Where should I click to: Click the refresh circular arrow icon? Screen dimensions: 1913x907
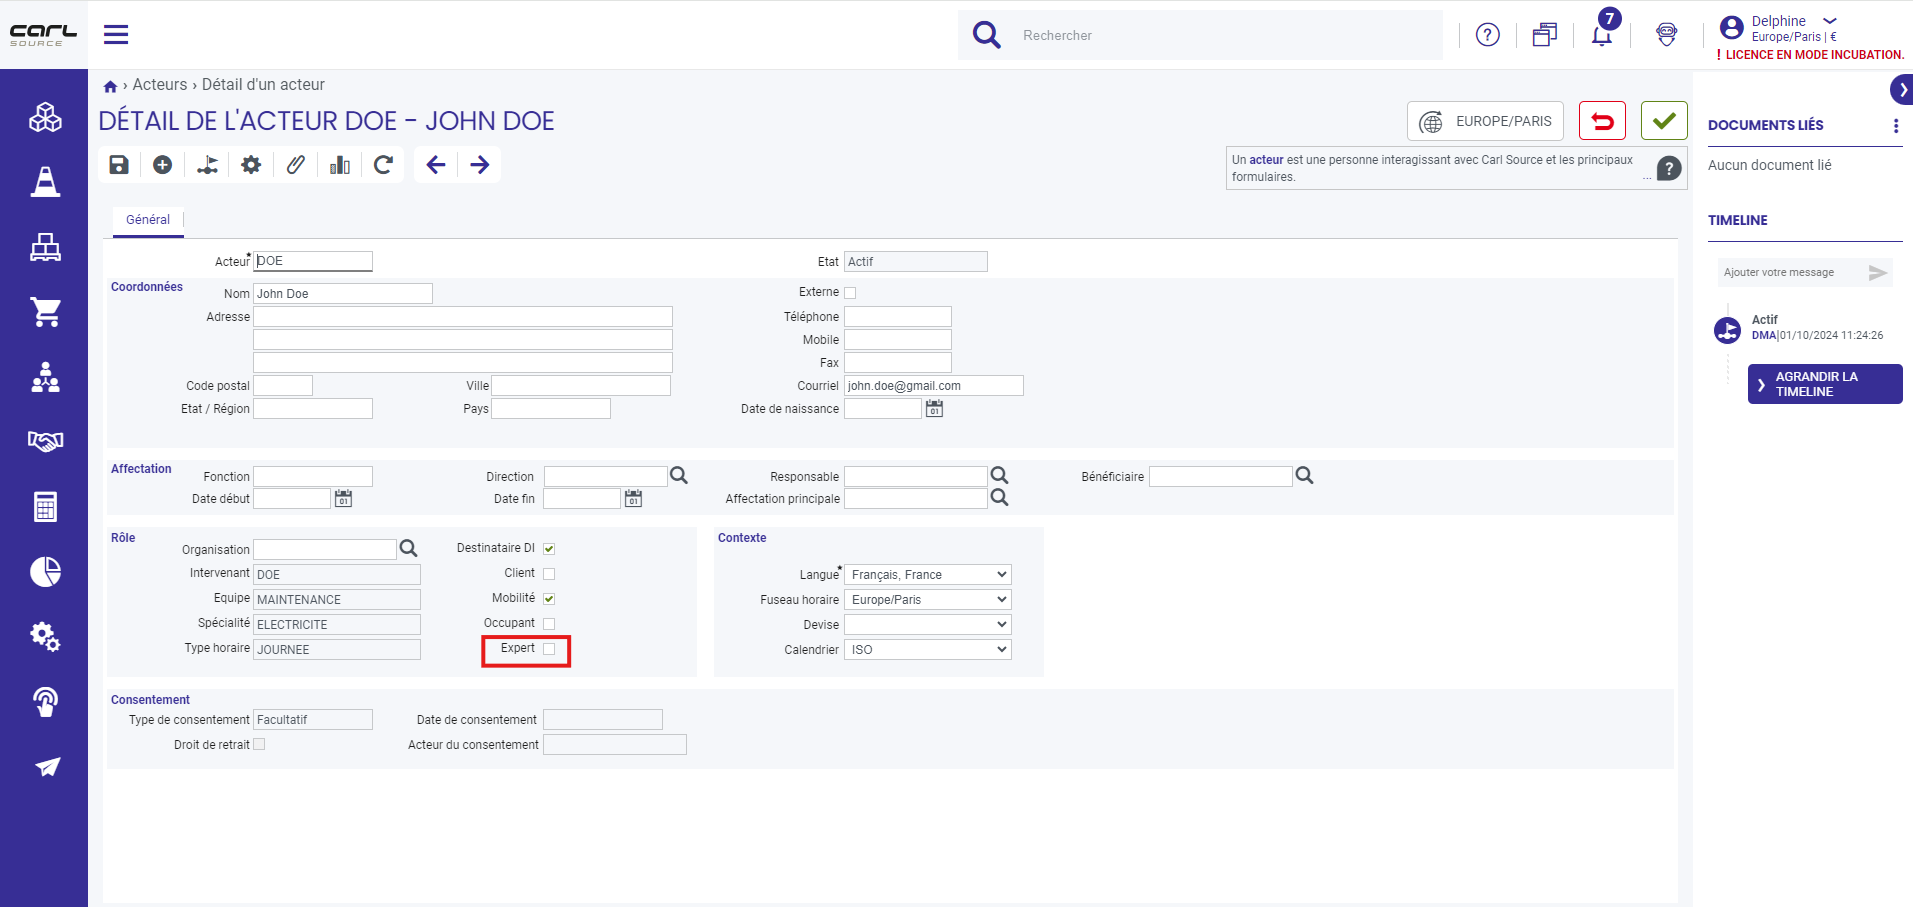click(x=383, y=165)
